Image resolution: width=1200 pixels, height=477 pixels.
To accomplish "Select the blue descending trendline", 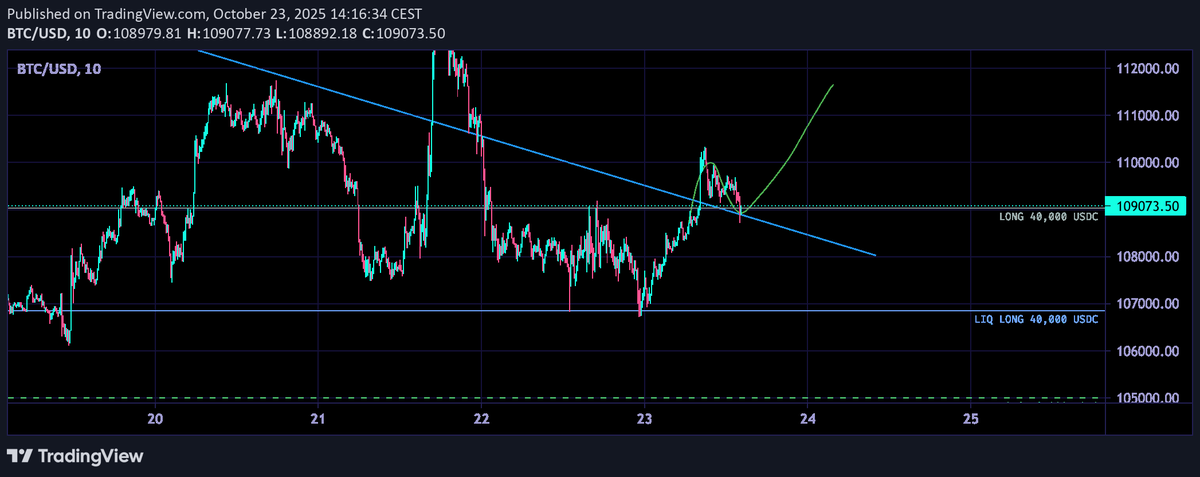I will (x=538, y=152).
